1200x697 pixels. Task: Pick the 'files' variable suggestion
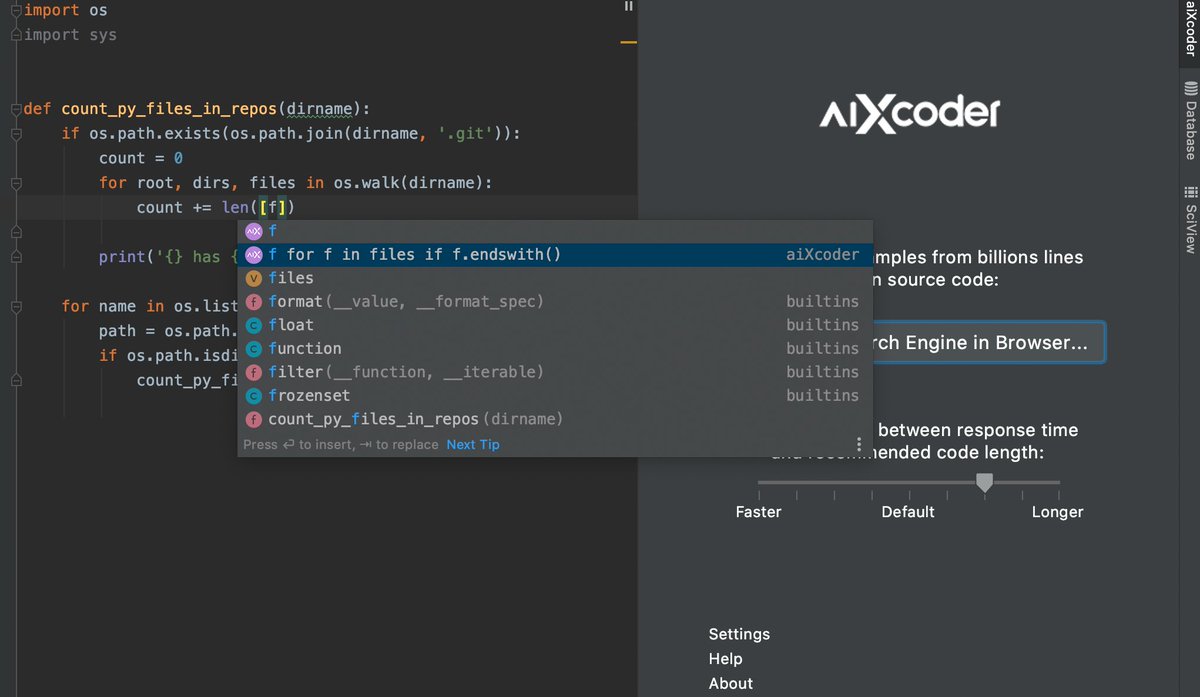[x=555, y=278]
